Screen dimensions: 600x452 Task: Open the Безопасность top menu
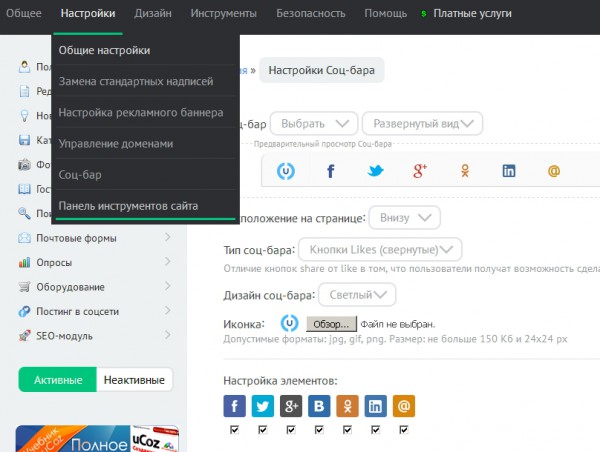pyautogui.click(x=311, y=13)
